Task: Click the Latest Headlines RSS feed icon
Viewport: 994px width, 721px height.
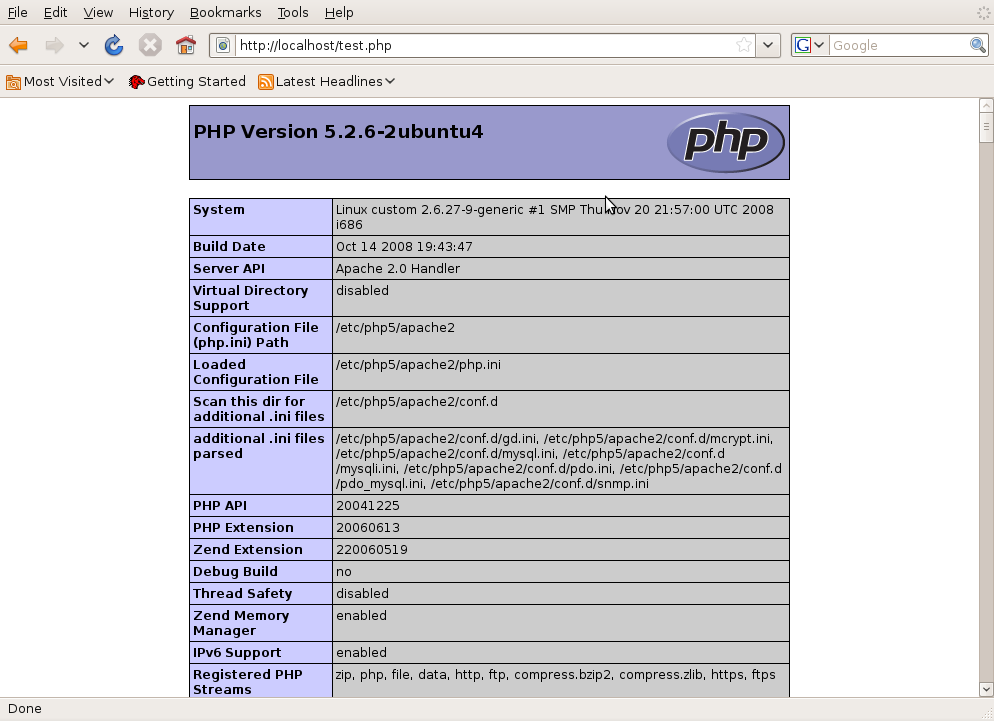Action: tap(266, 82)
